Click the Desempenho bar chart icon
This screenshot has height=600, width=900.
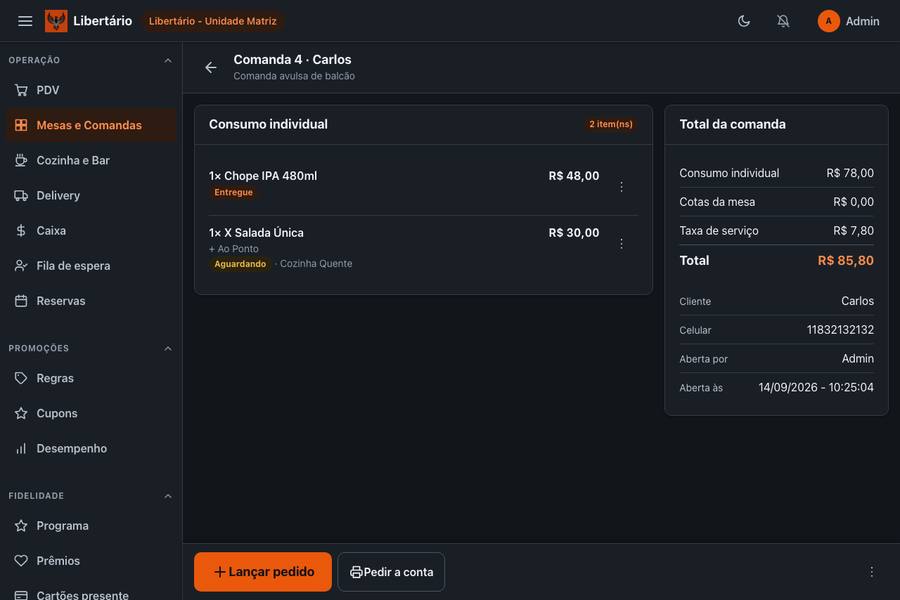pos(21,448)
